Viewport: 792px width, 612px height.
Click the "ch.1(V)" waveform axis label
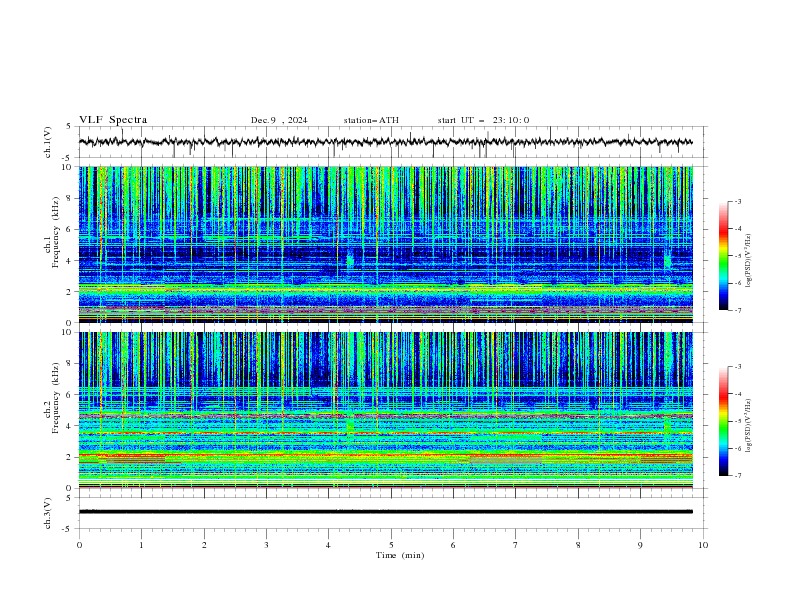48,142
